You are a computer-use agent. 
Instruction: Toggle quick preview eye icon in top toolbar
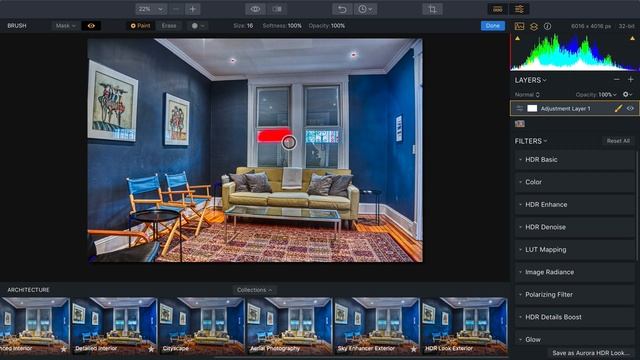[255, 9]
